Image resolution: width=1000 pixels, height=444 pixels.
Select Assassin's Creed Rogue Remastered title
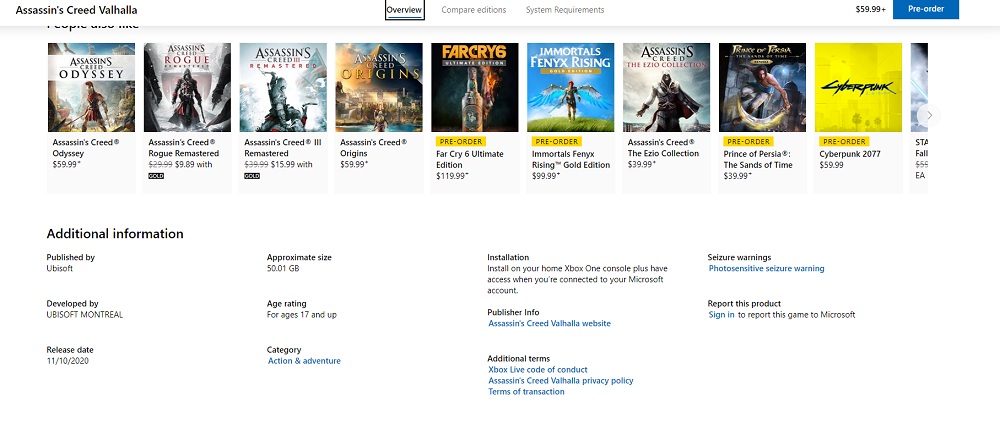[184, 148]
